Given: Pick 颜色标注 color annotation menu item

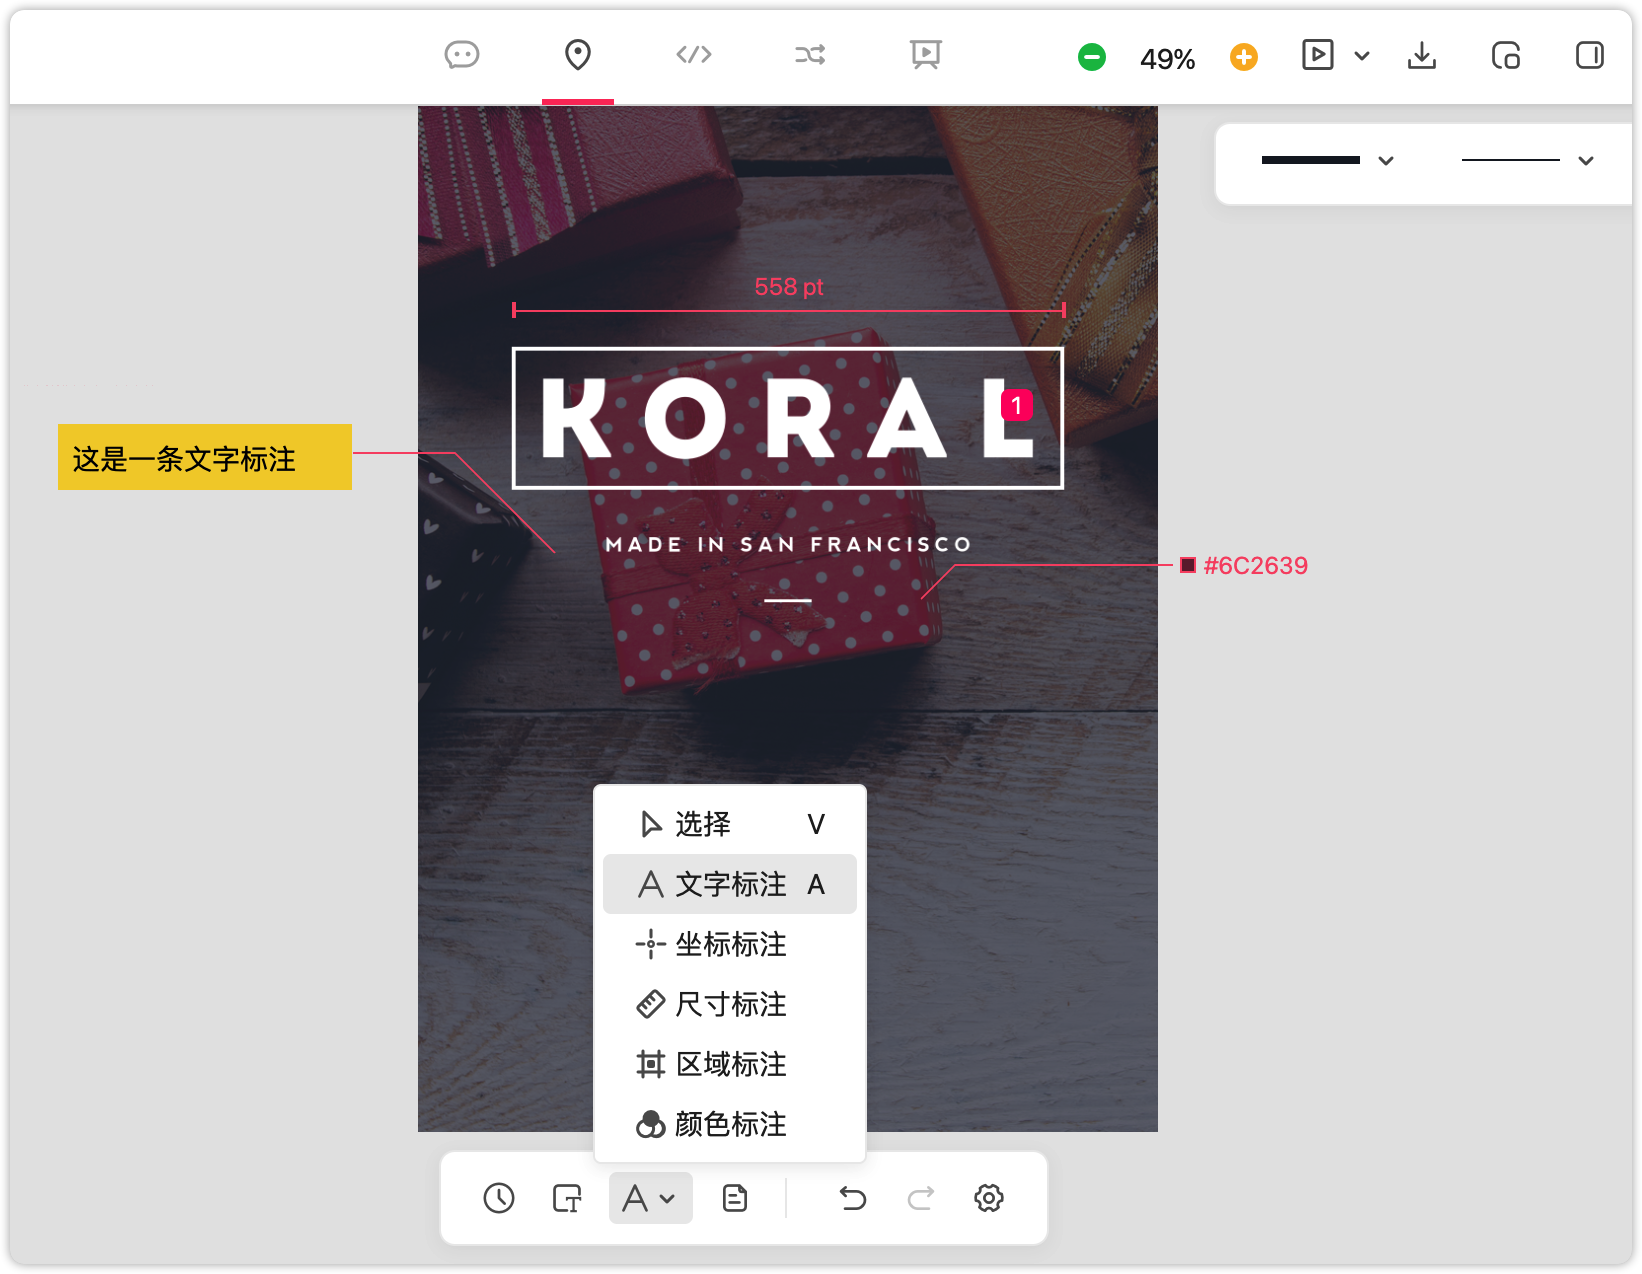Looking at the screenshot, I should coord(730,1124).
